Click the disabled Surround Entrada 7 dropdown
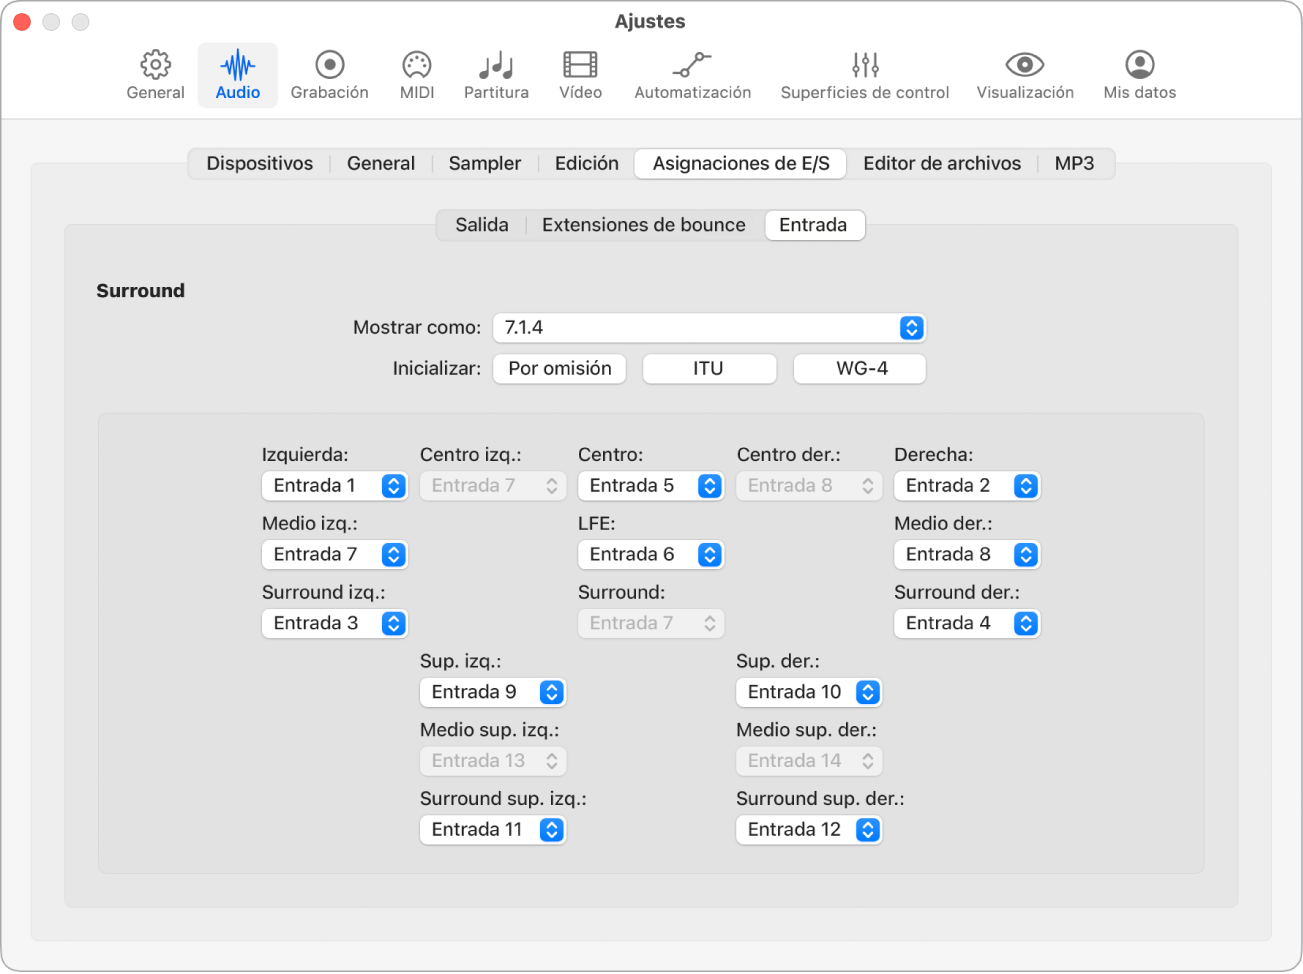The height and width of the screenshot is (974, 1303). coord(651,624)
